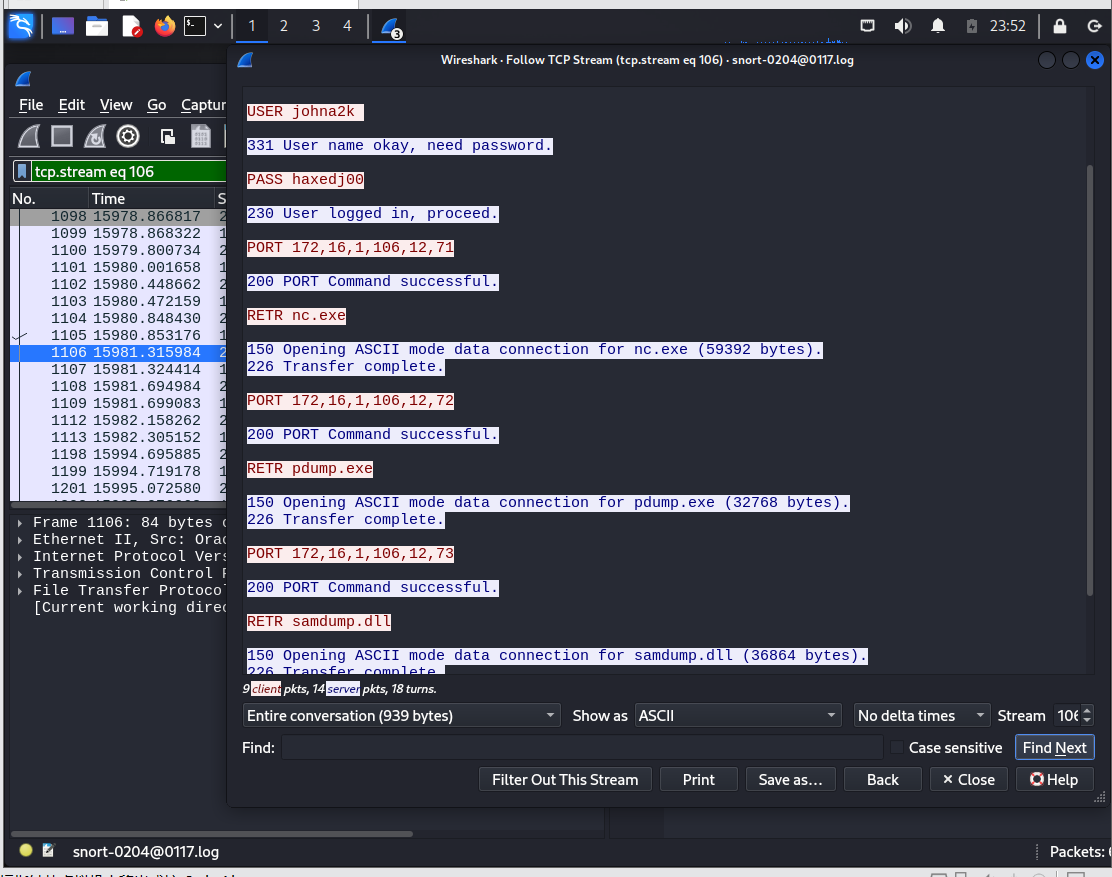This screenshot has height=877, width=1112.
Task: Click the RETR samdump.dll line
Action: pyautogui.click(x=318, y=622)
